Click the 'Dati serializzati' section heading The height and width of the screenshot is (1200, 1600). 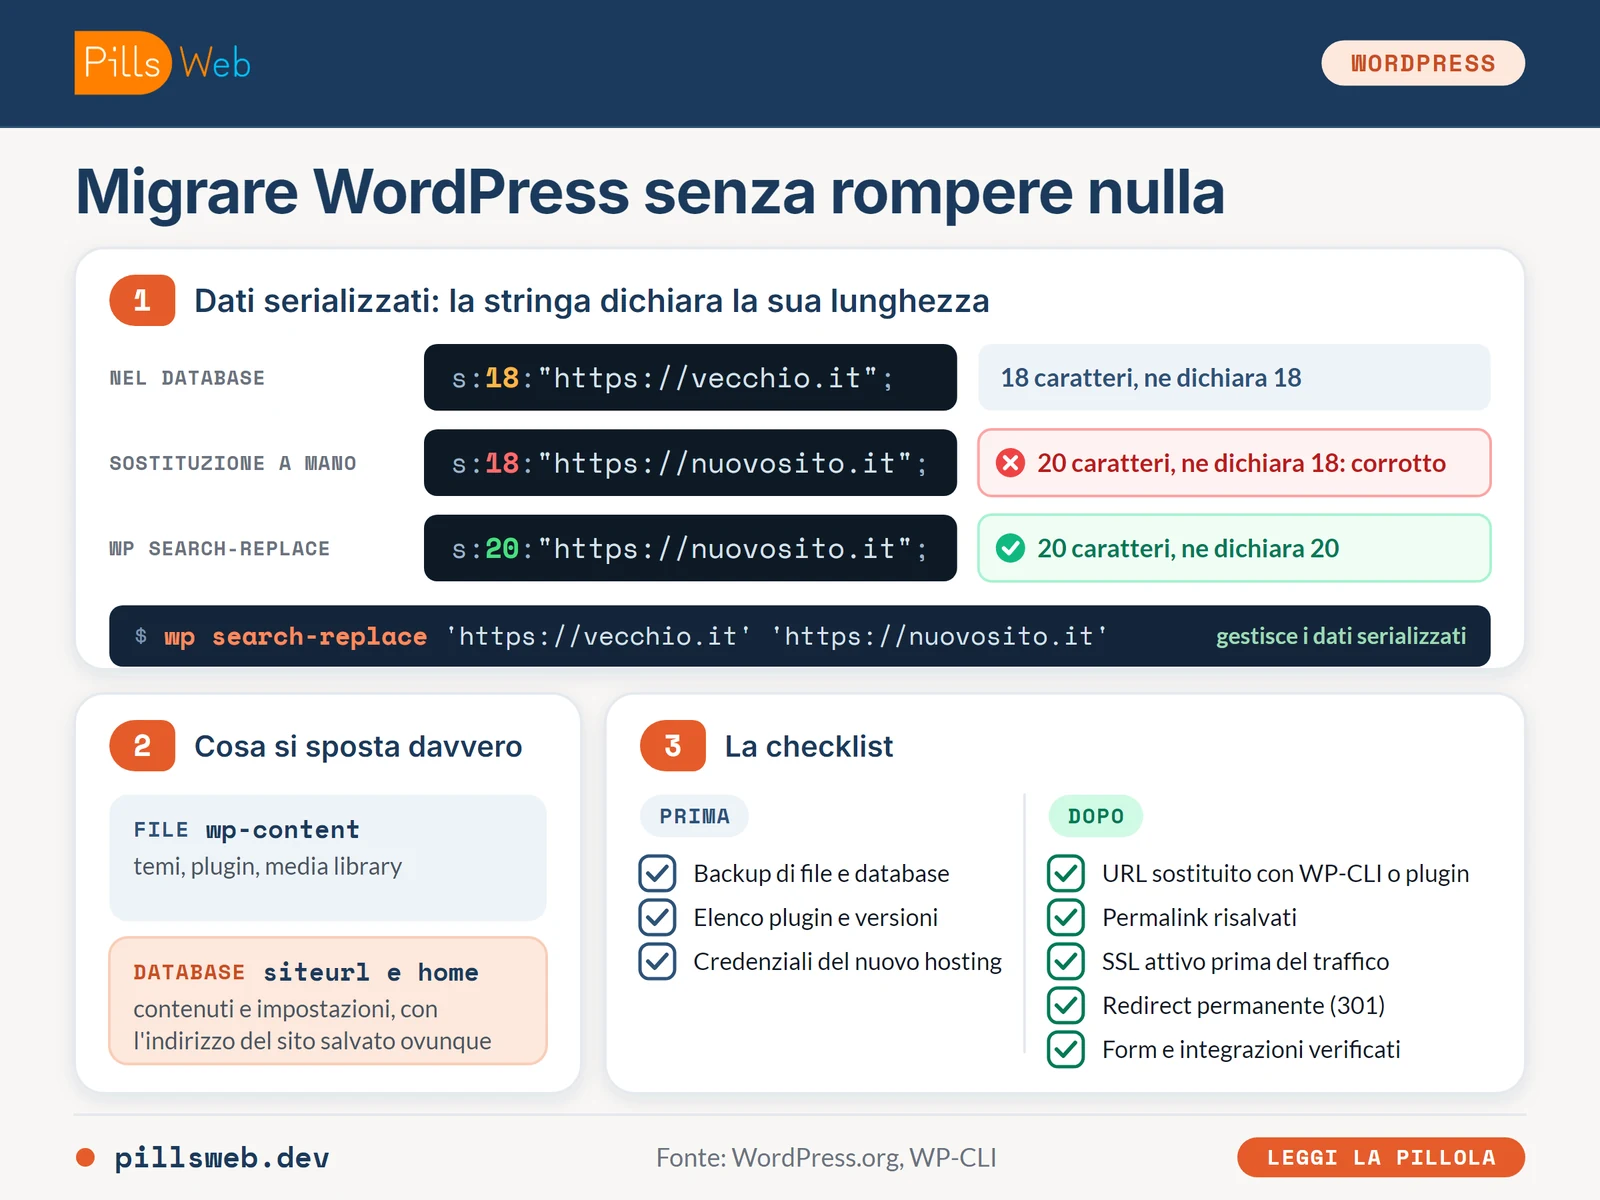pyautogui.click(x=592, y=300)
